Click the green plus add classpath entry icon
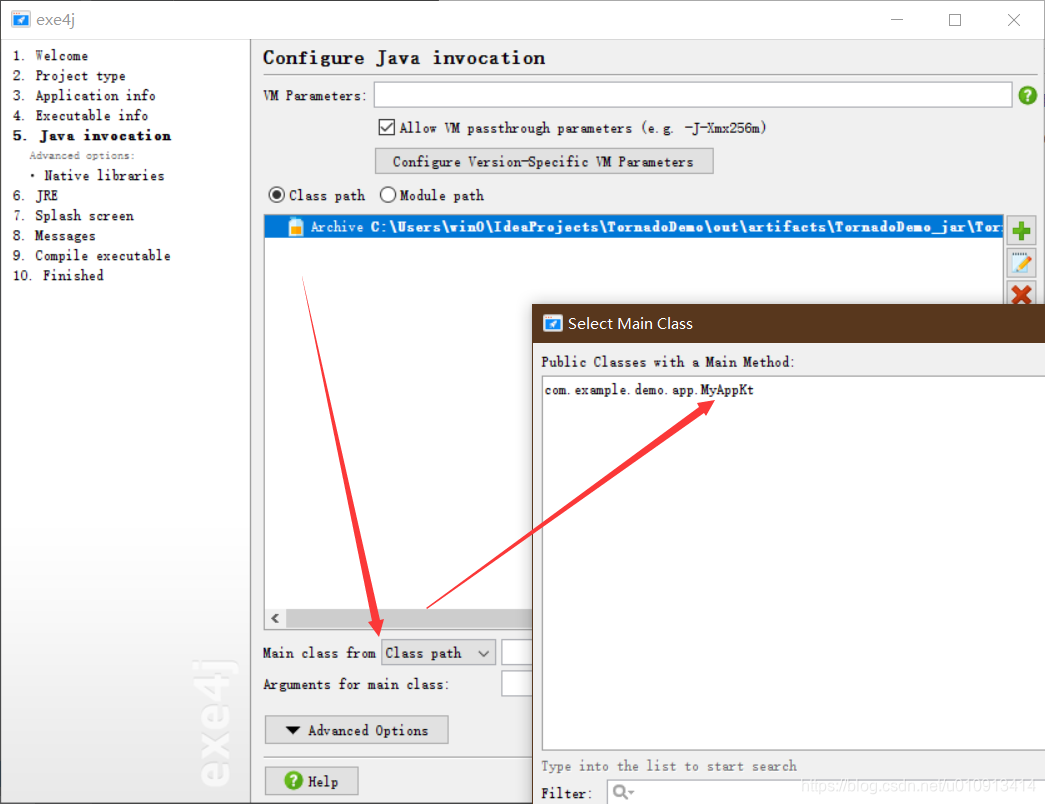The height and width of the screenshot is (804, 1045). click(1021, 231)
